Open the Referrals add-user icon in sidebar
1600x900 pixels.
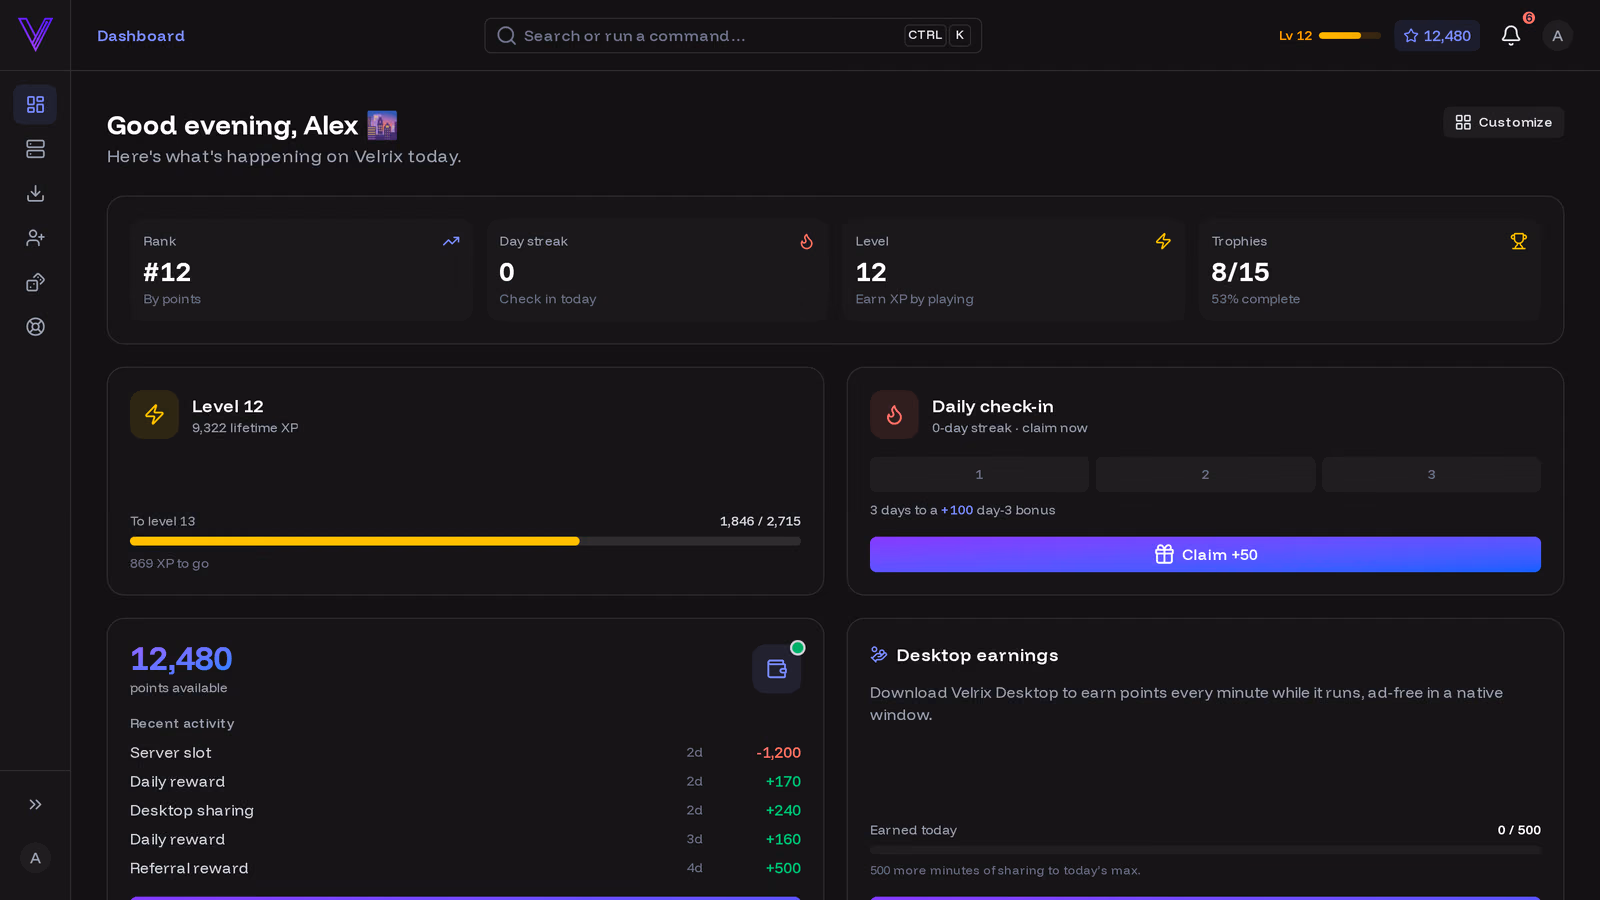(x=35, y=238)
